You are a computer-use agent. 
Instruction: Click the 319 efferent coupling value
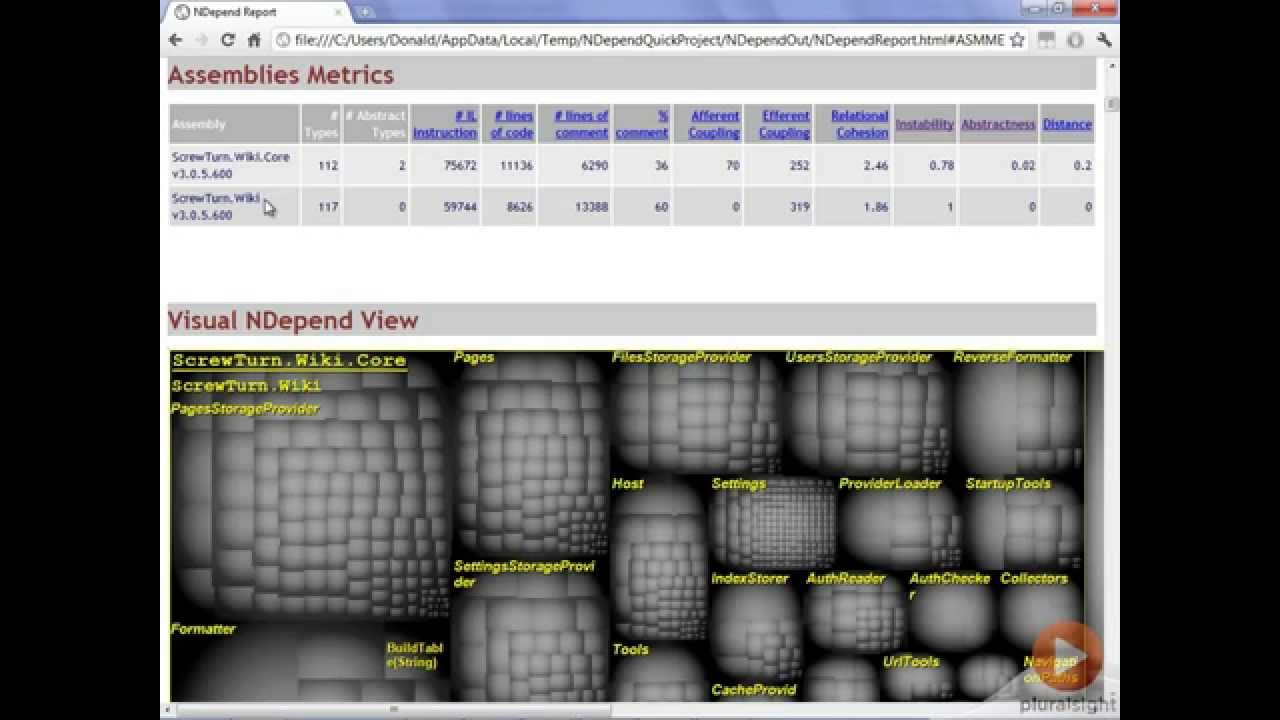pos(799,207)
